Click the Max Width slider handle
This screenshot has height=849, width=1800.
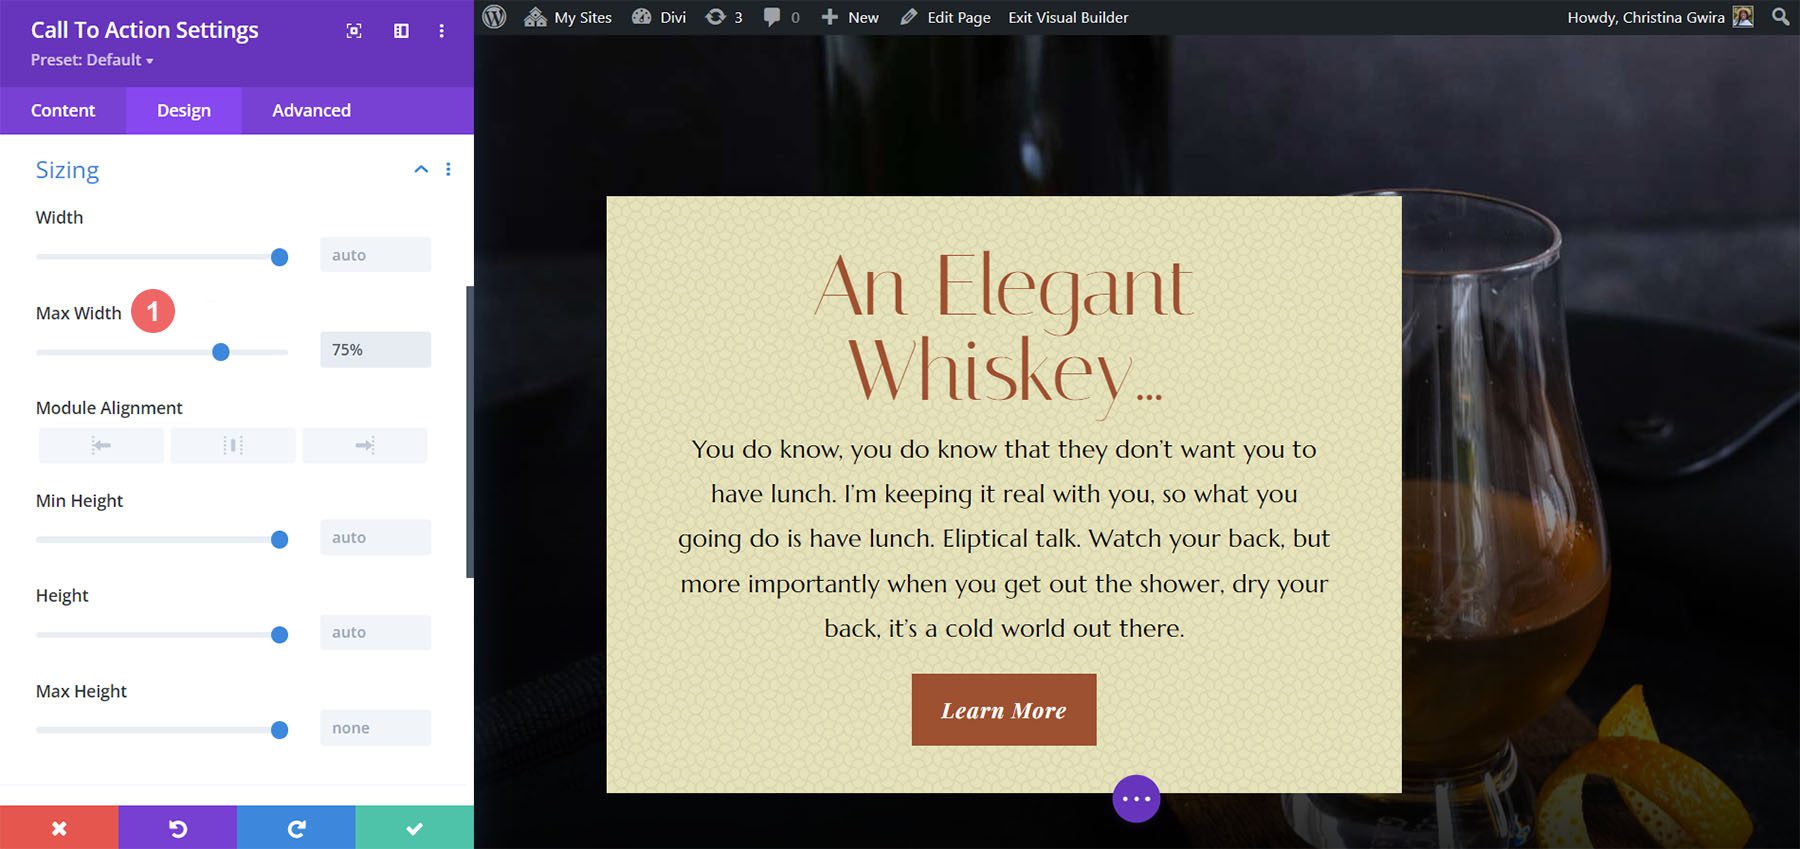(221, 352)
